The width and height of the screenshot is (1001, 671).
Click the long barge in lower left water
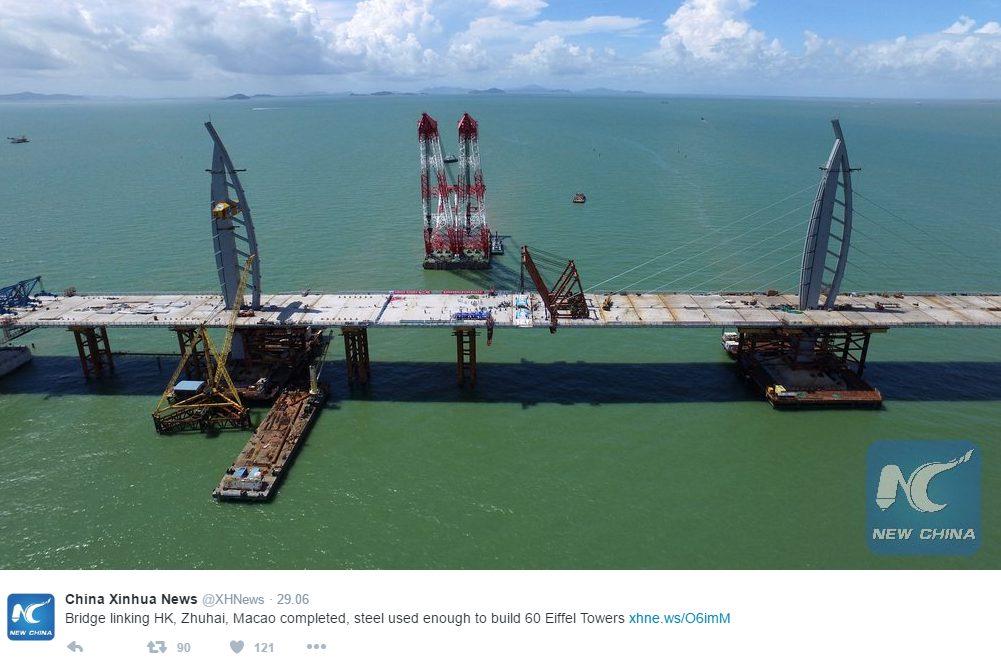pos(271,445)
